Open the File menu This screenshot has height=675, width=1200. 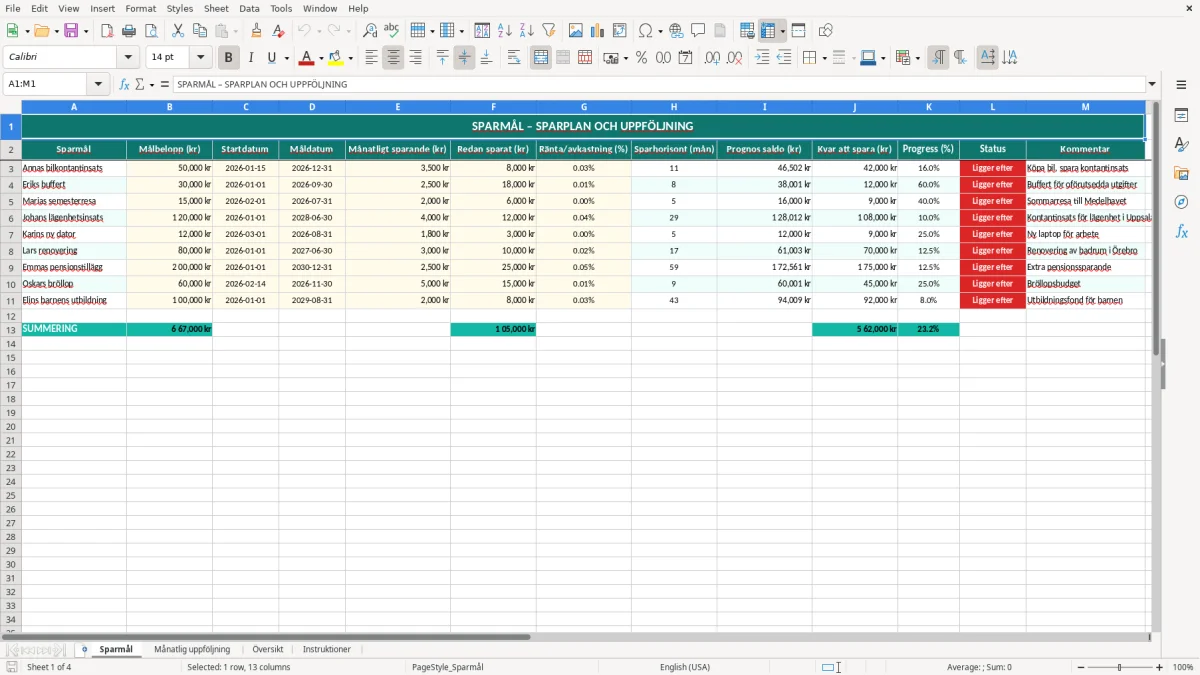pos(13,8)
